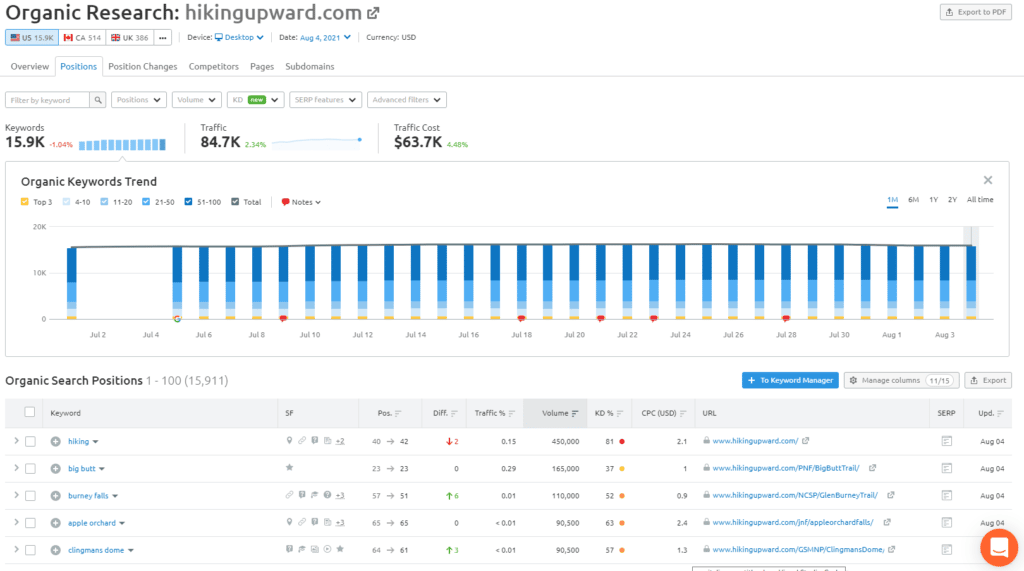Click the Export table button
This screenshot has width=1024, height=571.
(x=988, y=380)
